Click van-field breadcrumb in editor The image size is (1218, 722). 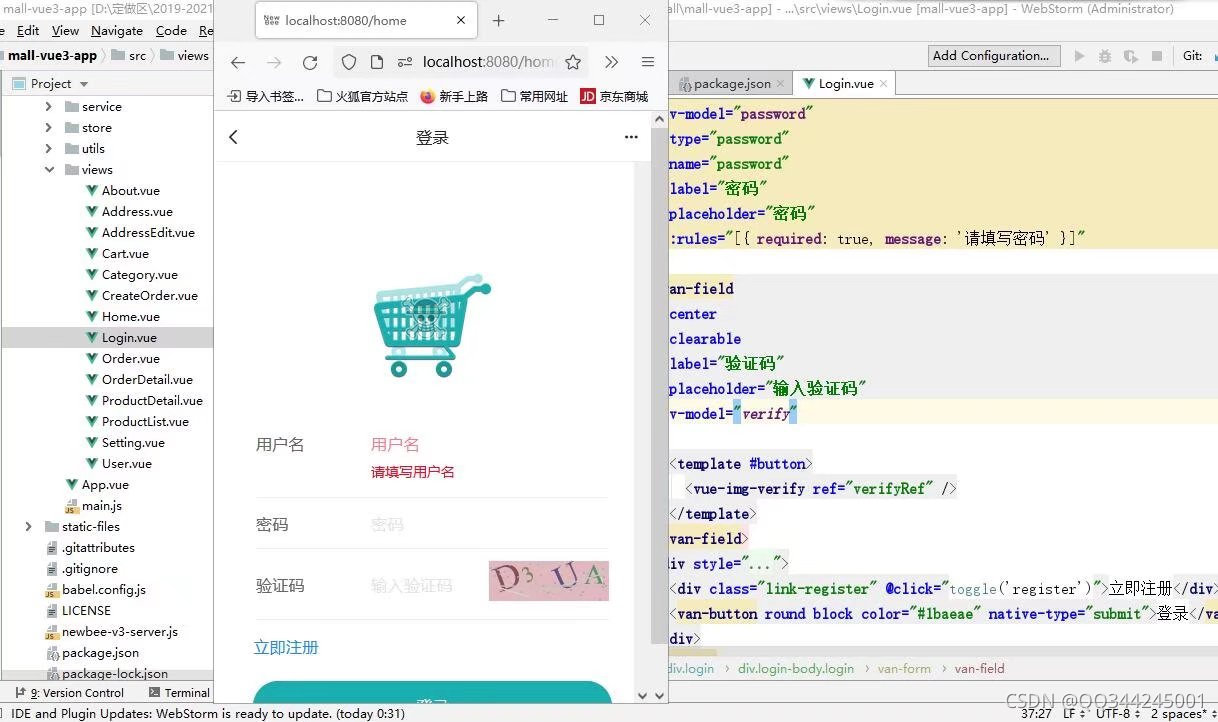coord(979,668)
